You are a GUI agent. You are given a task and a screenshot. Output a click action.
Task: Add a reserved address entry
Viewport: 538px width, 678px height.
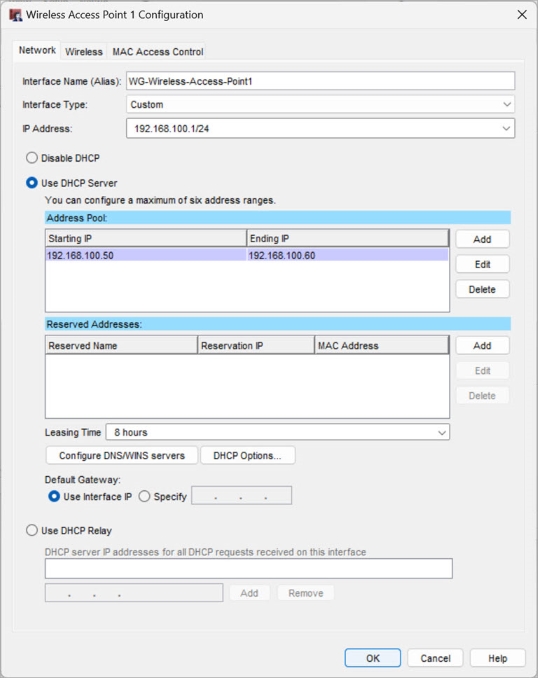[x=482, y=346]
